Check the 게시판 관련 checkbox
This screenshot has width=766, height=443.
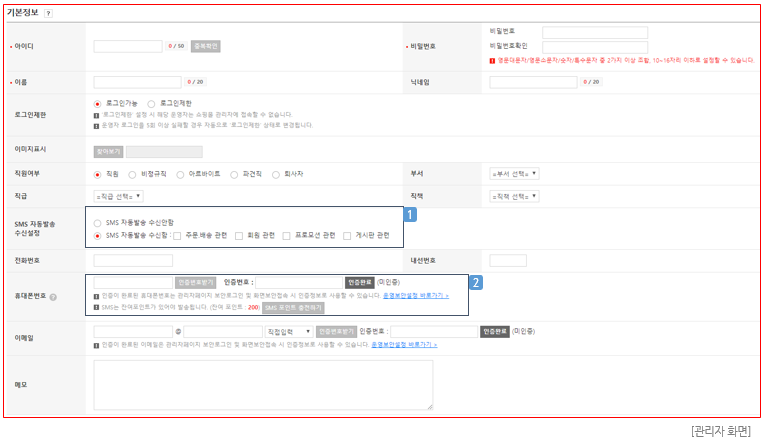coord(347,236)
